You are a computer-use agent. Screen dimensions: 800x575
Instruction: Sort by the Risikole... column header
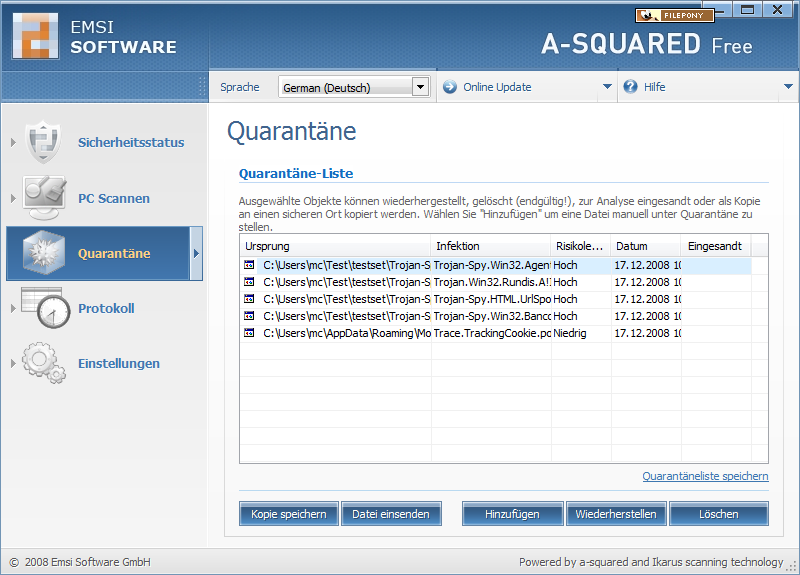581,246
